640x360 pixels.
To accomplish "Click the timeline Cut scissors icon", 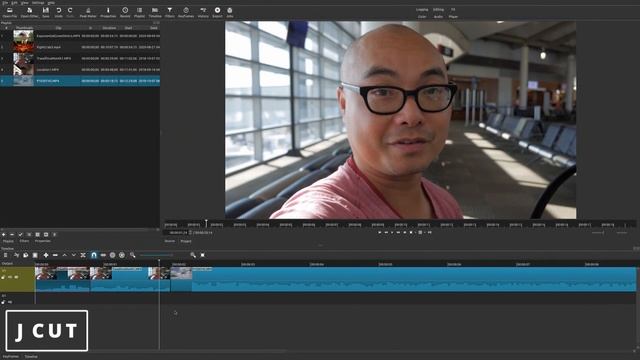I will pos(16,255).
